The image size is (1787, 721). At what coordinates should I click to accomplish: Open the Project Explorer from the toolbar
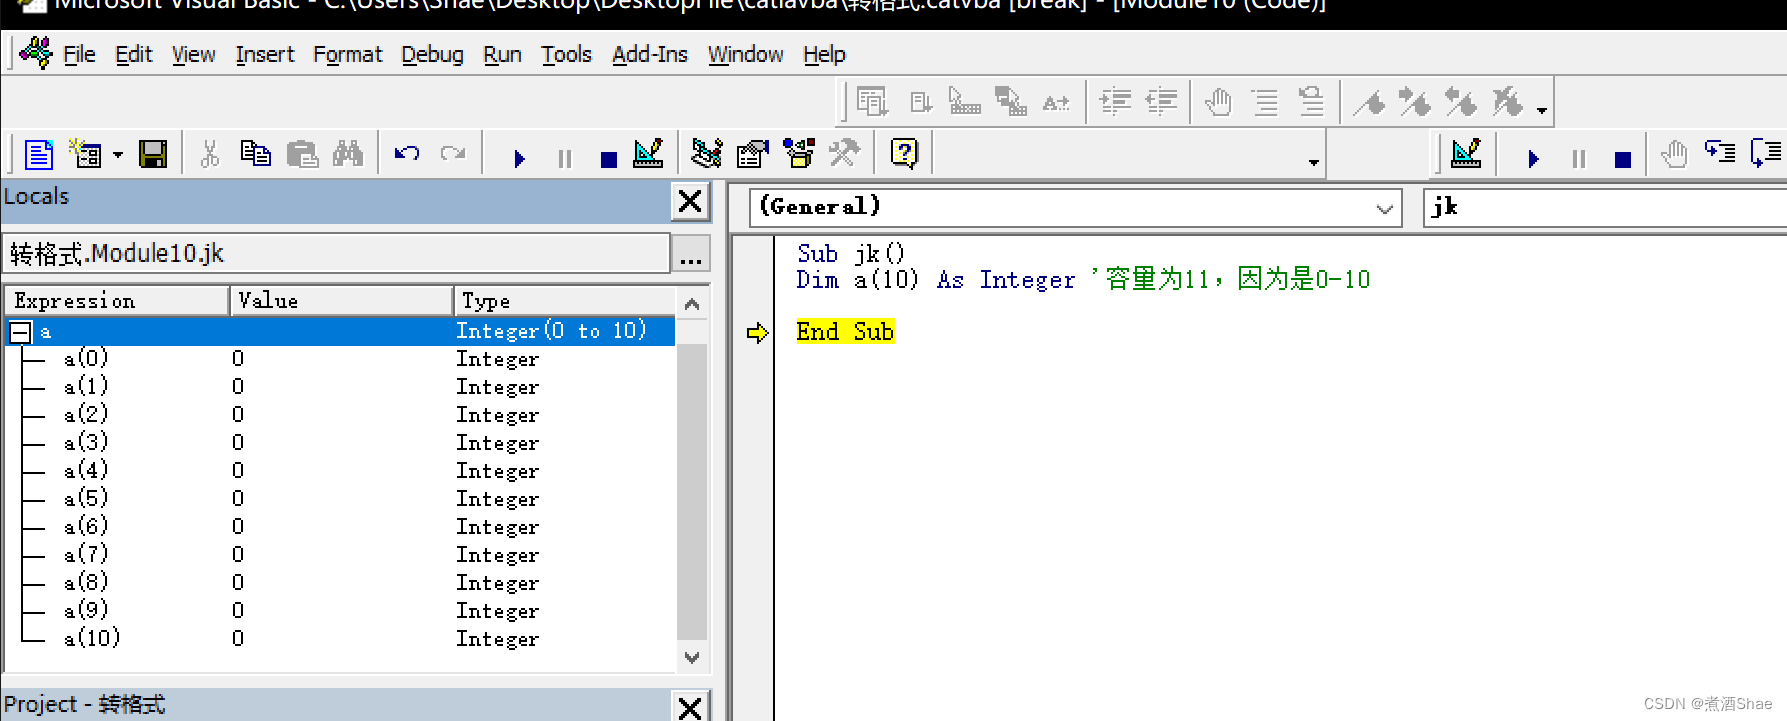point(706,154)
